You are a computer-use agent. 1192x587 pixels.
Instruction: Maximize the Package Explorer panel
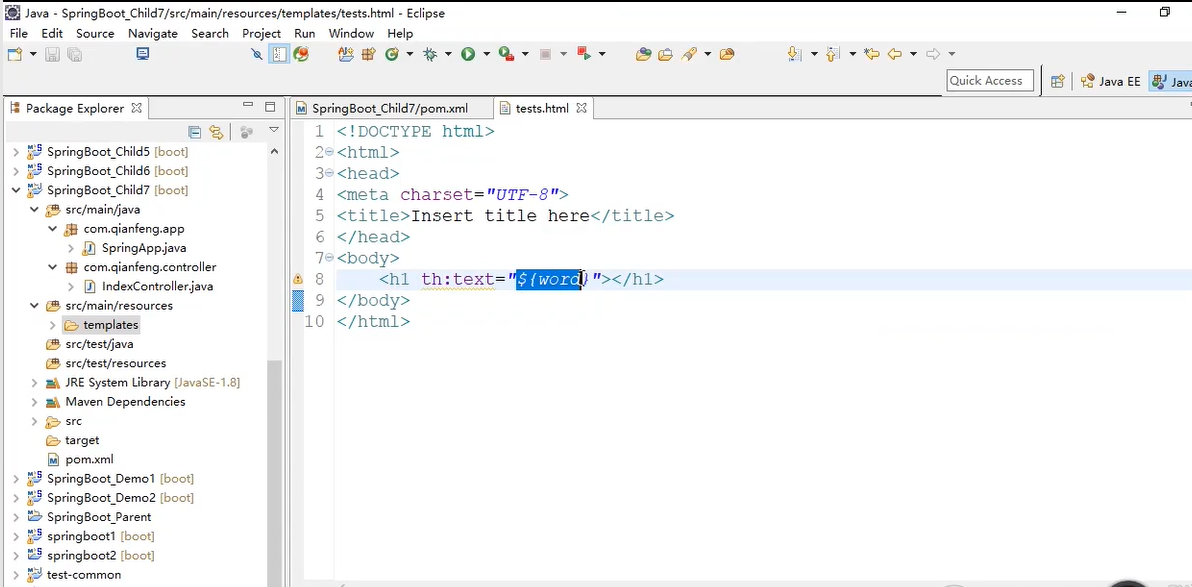(270, 106)
